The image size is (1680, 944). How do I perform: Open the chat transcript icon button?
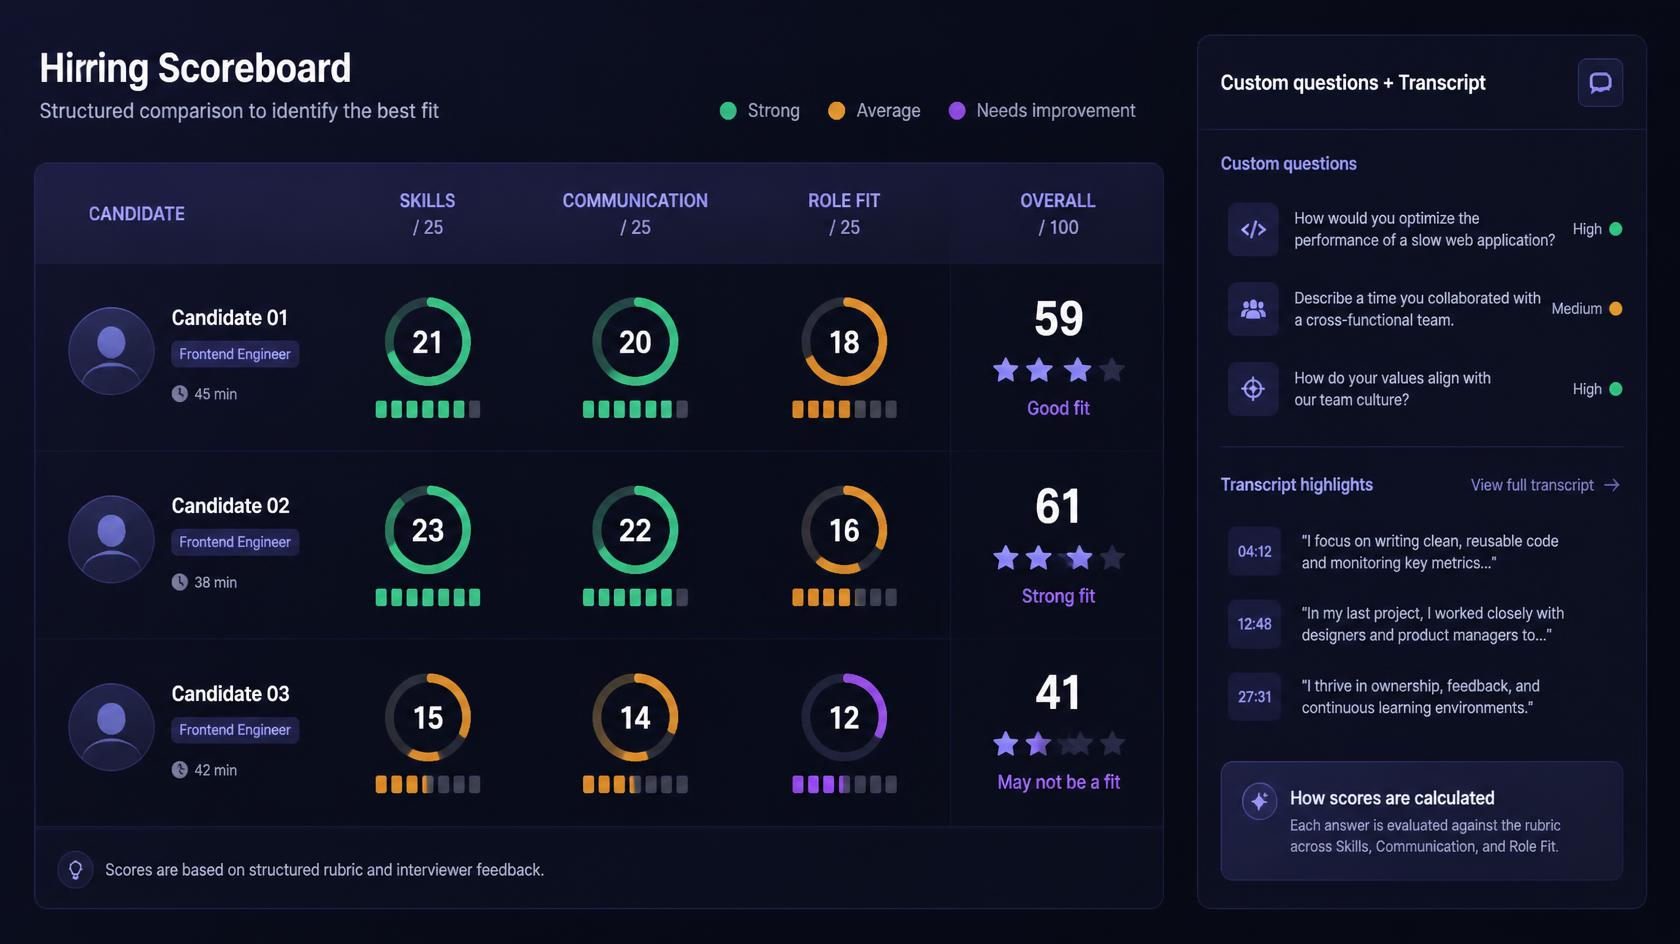pyautogui.click(x=1600, y=83)
